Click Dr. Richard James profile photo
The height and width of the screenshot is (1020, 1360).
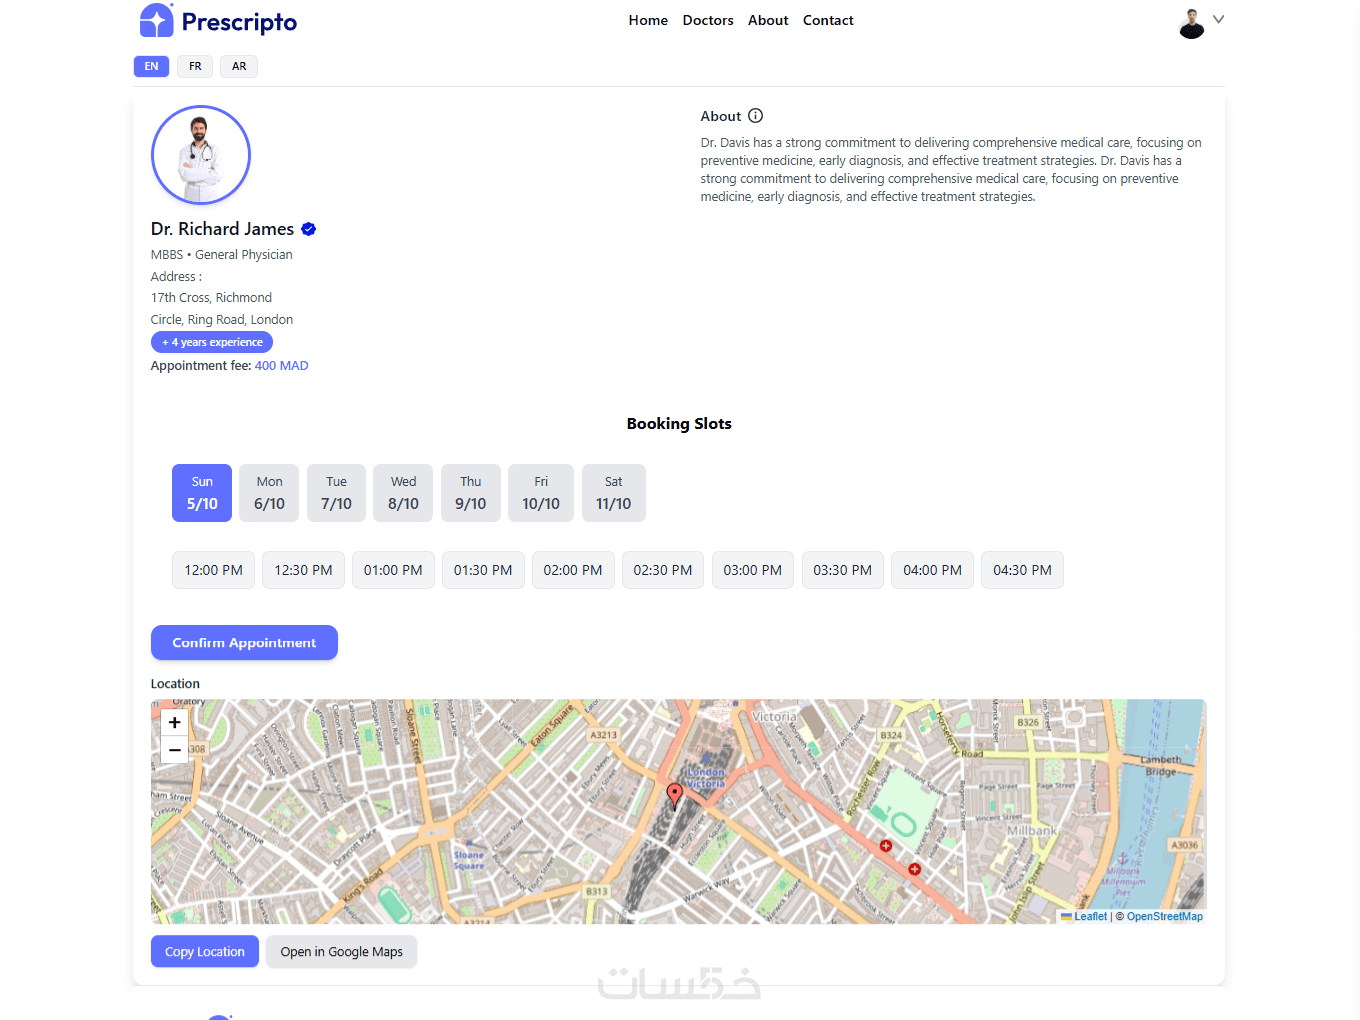point(201,155)
